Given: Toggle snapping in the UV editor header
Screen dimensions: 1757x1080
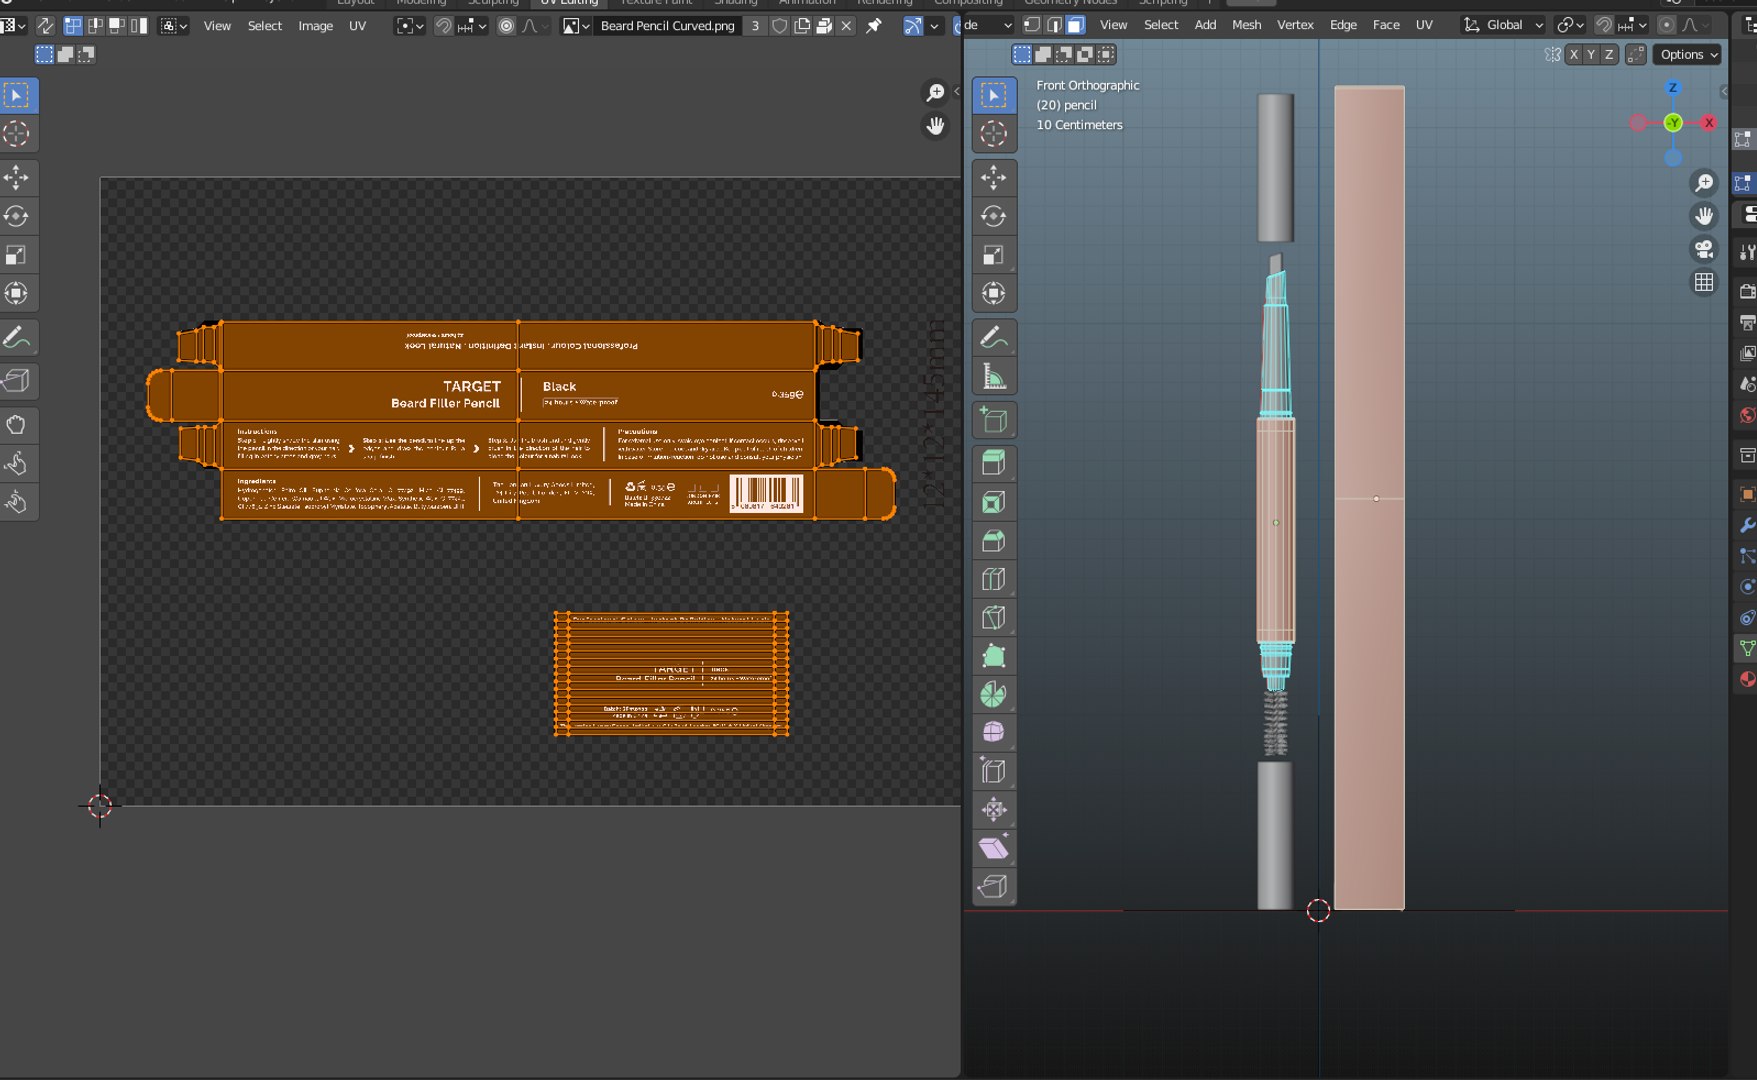Looking at the screenshot, I should coord(443,26).
